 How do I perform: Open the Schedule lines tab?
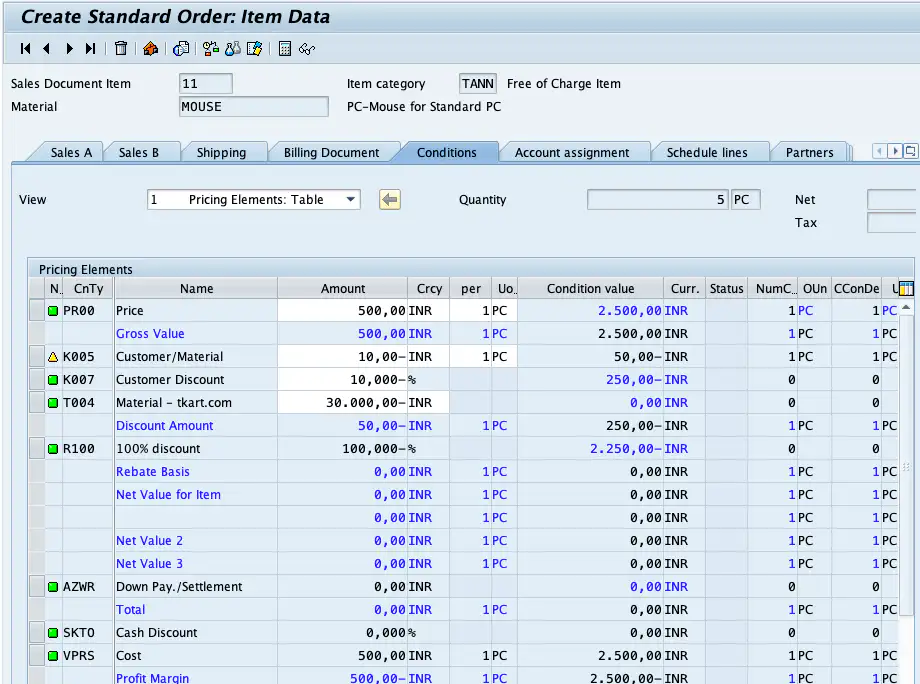click(707, 153)
